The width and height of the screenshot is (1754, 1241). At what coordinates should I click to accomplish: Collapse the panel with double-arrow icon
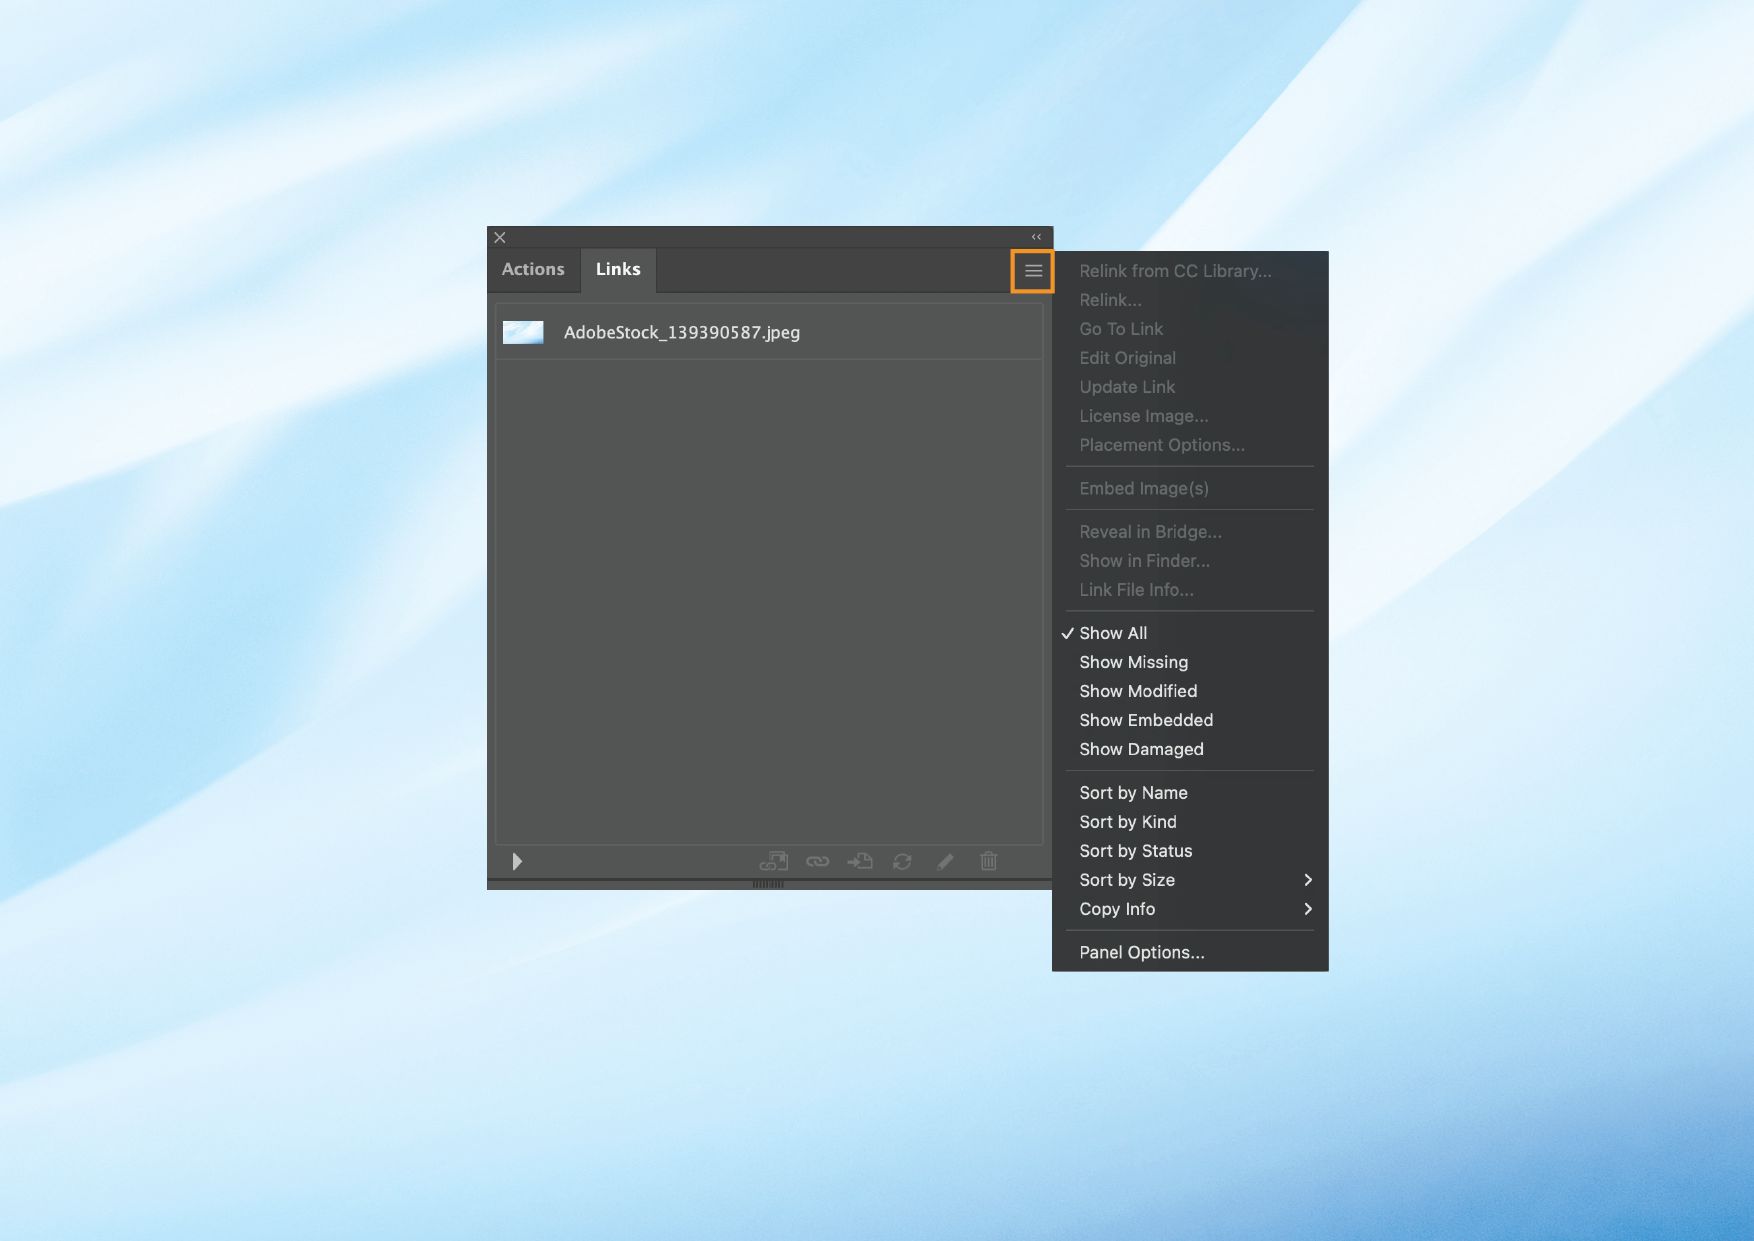1037,237
